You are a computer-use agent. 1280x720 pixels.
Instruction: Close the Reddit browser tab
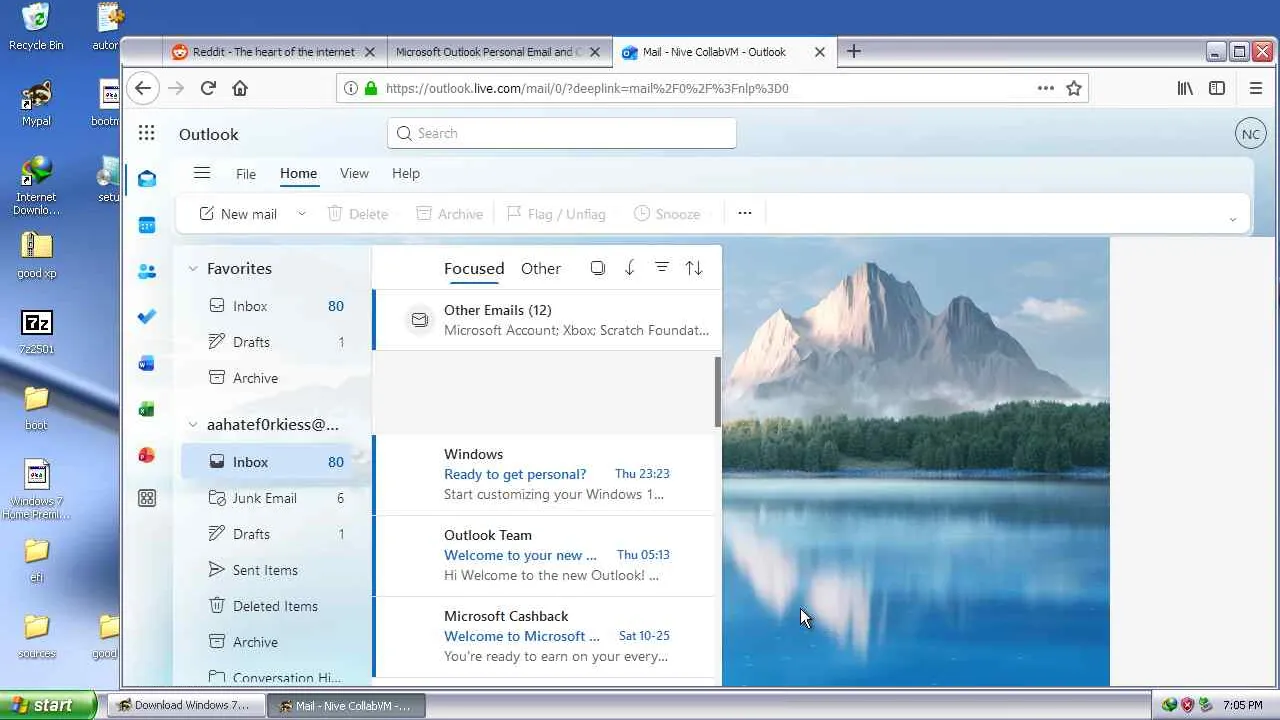pyautogui.click(x=370, y=52)
